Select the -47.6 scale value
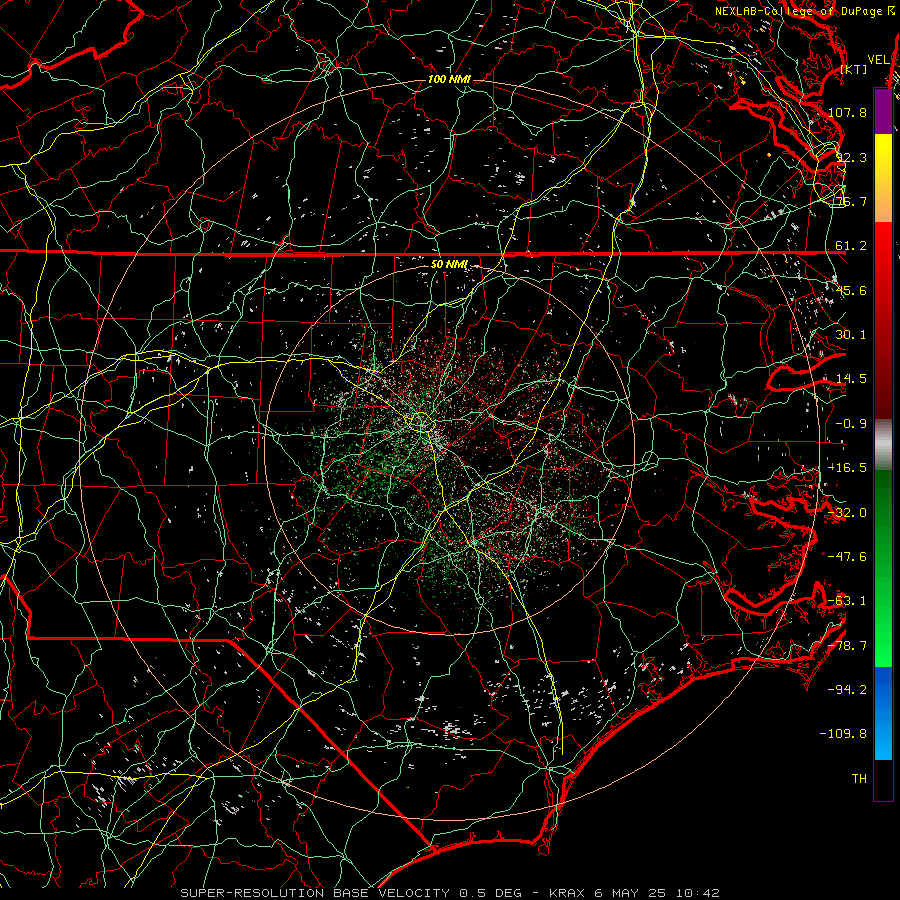900x900 pixels. tap(848, 557)
